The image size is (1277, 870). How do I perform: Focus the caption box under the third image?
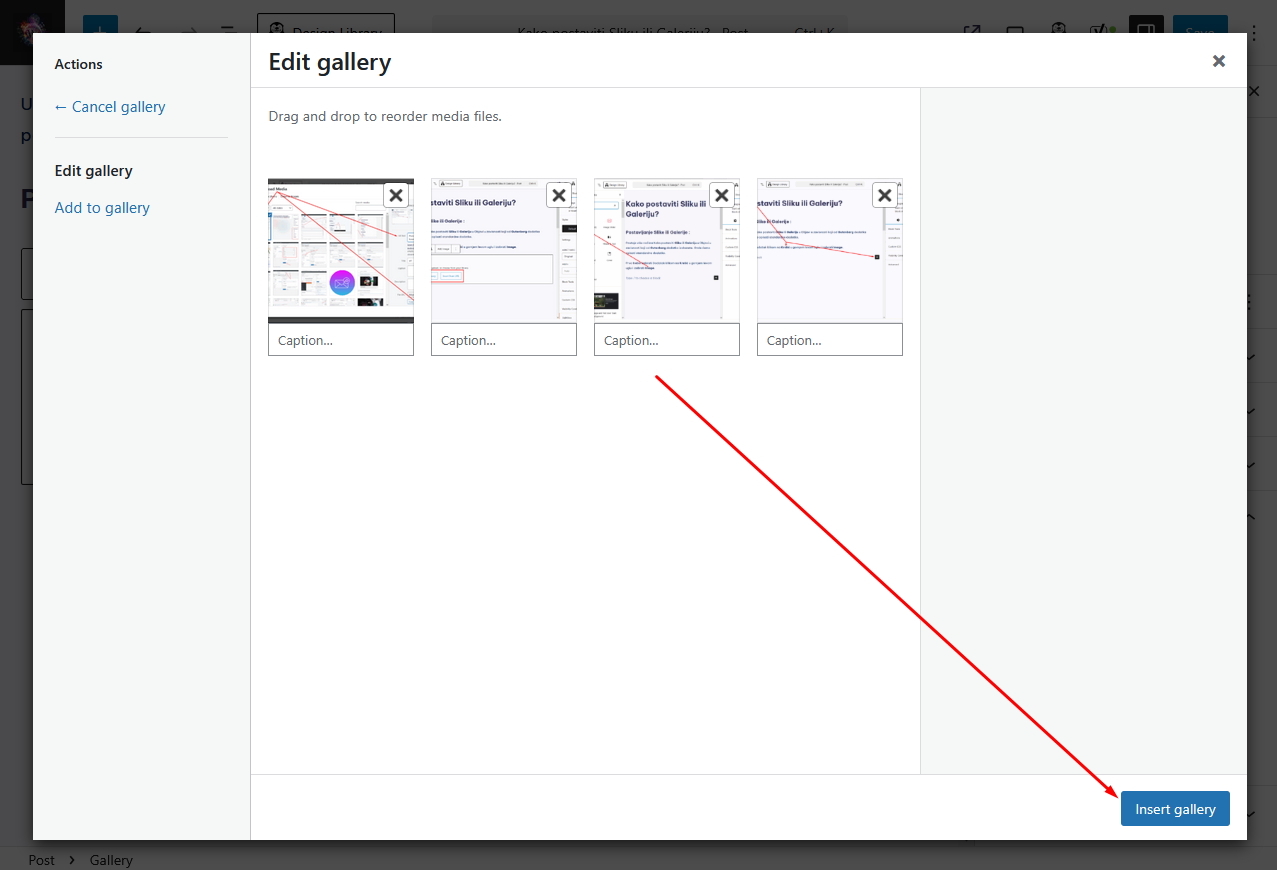[667, 340]
